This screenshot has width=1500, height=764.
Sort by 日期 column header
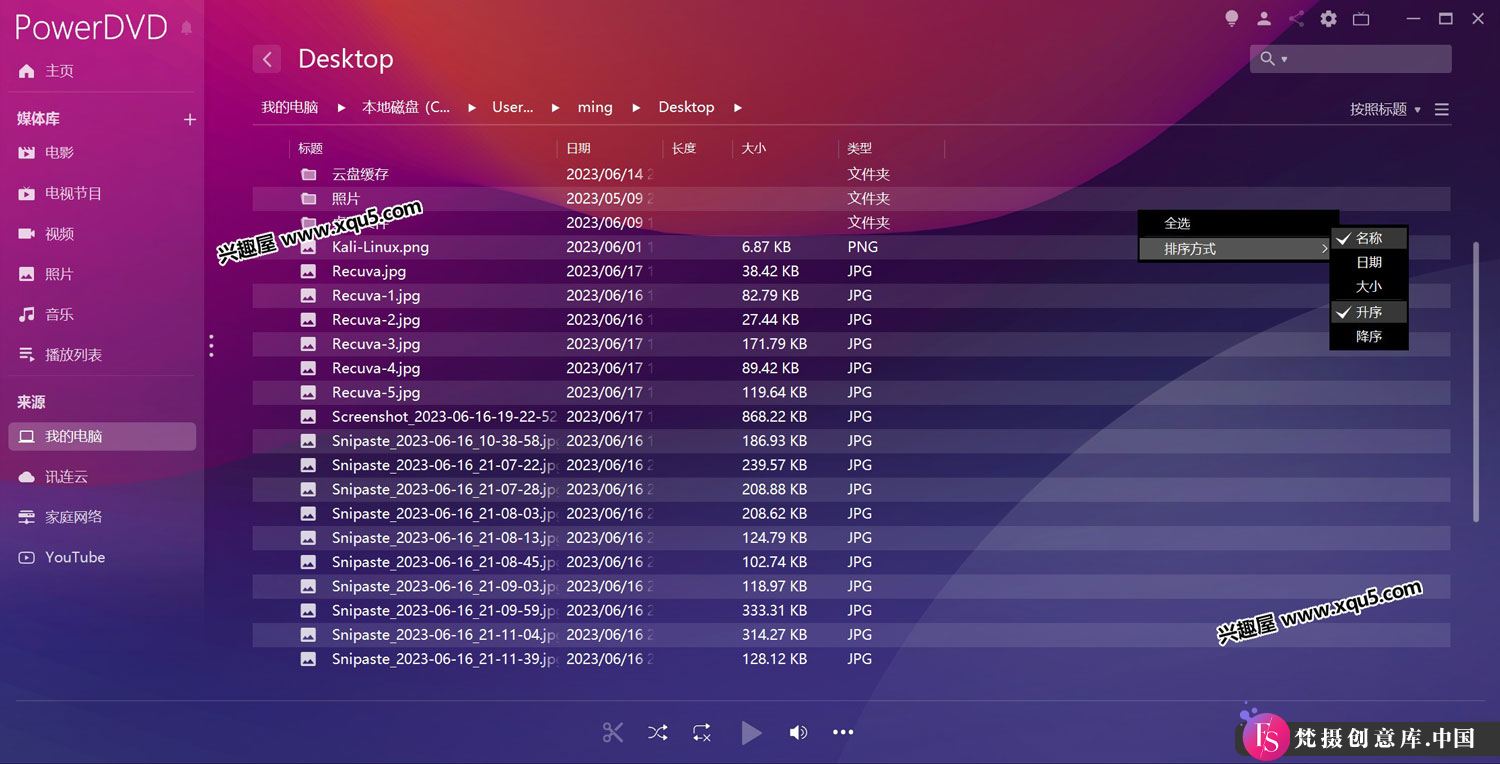(578, 148)
